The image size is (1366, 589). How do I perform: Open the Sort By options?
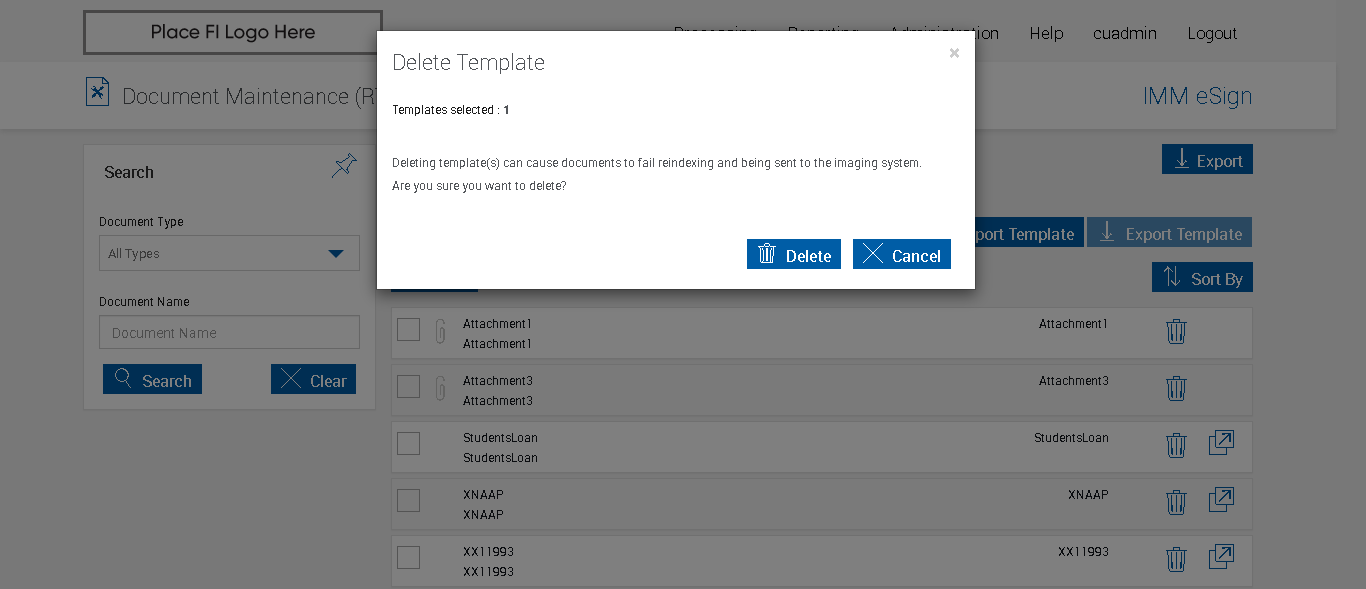pyautogui.click(x=1202, y=278)
